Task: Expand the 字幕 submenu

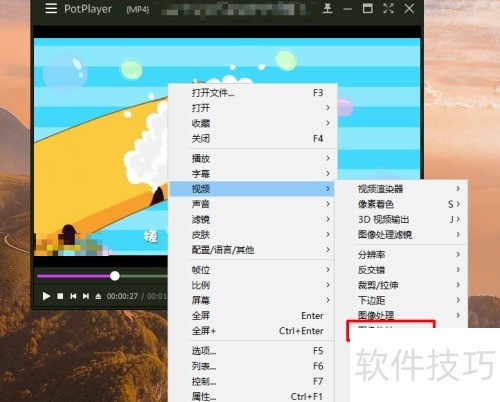Action: [x=253, y=174]
